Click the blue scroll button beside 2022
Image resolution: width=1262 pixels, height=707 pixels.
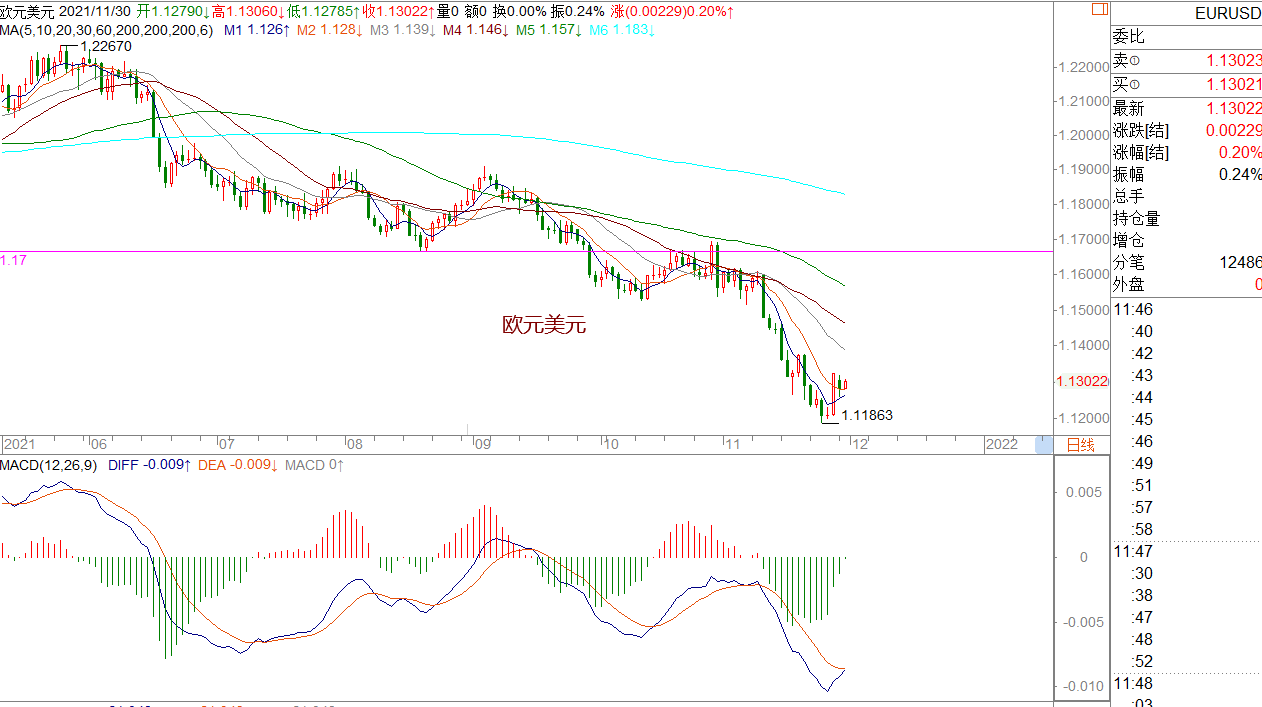[x=1044, y=444]
